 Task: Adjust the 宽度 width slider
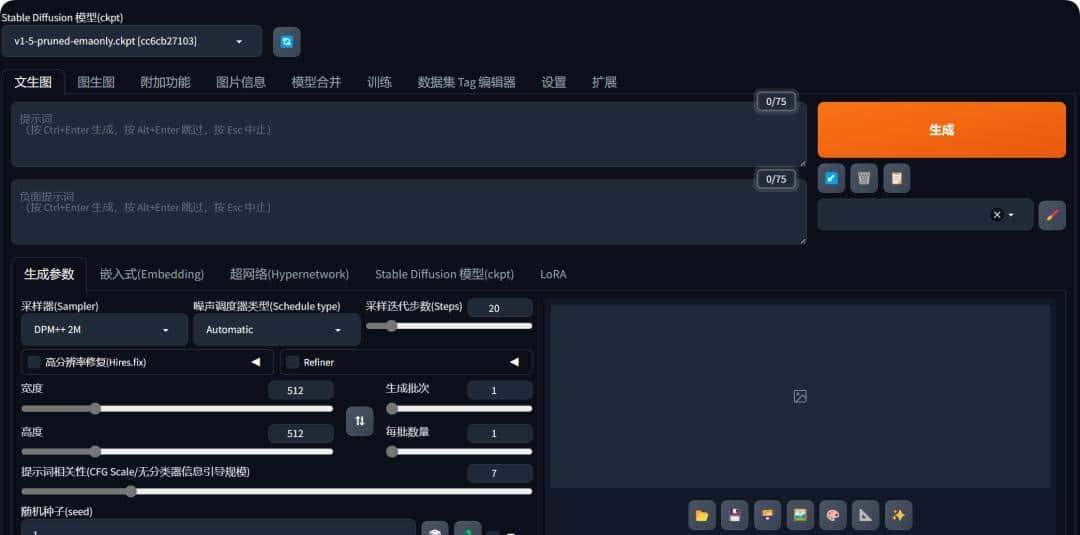coord(177,408)
